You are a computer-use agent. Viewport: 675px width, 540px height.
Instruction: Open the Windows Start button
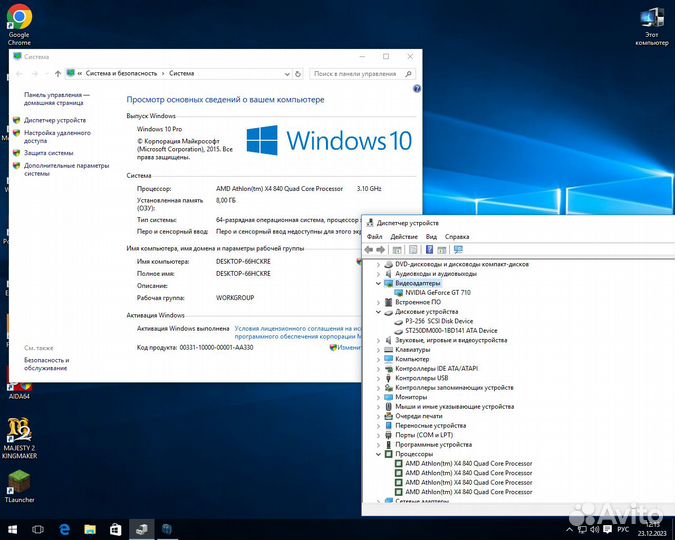point(12,529)
